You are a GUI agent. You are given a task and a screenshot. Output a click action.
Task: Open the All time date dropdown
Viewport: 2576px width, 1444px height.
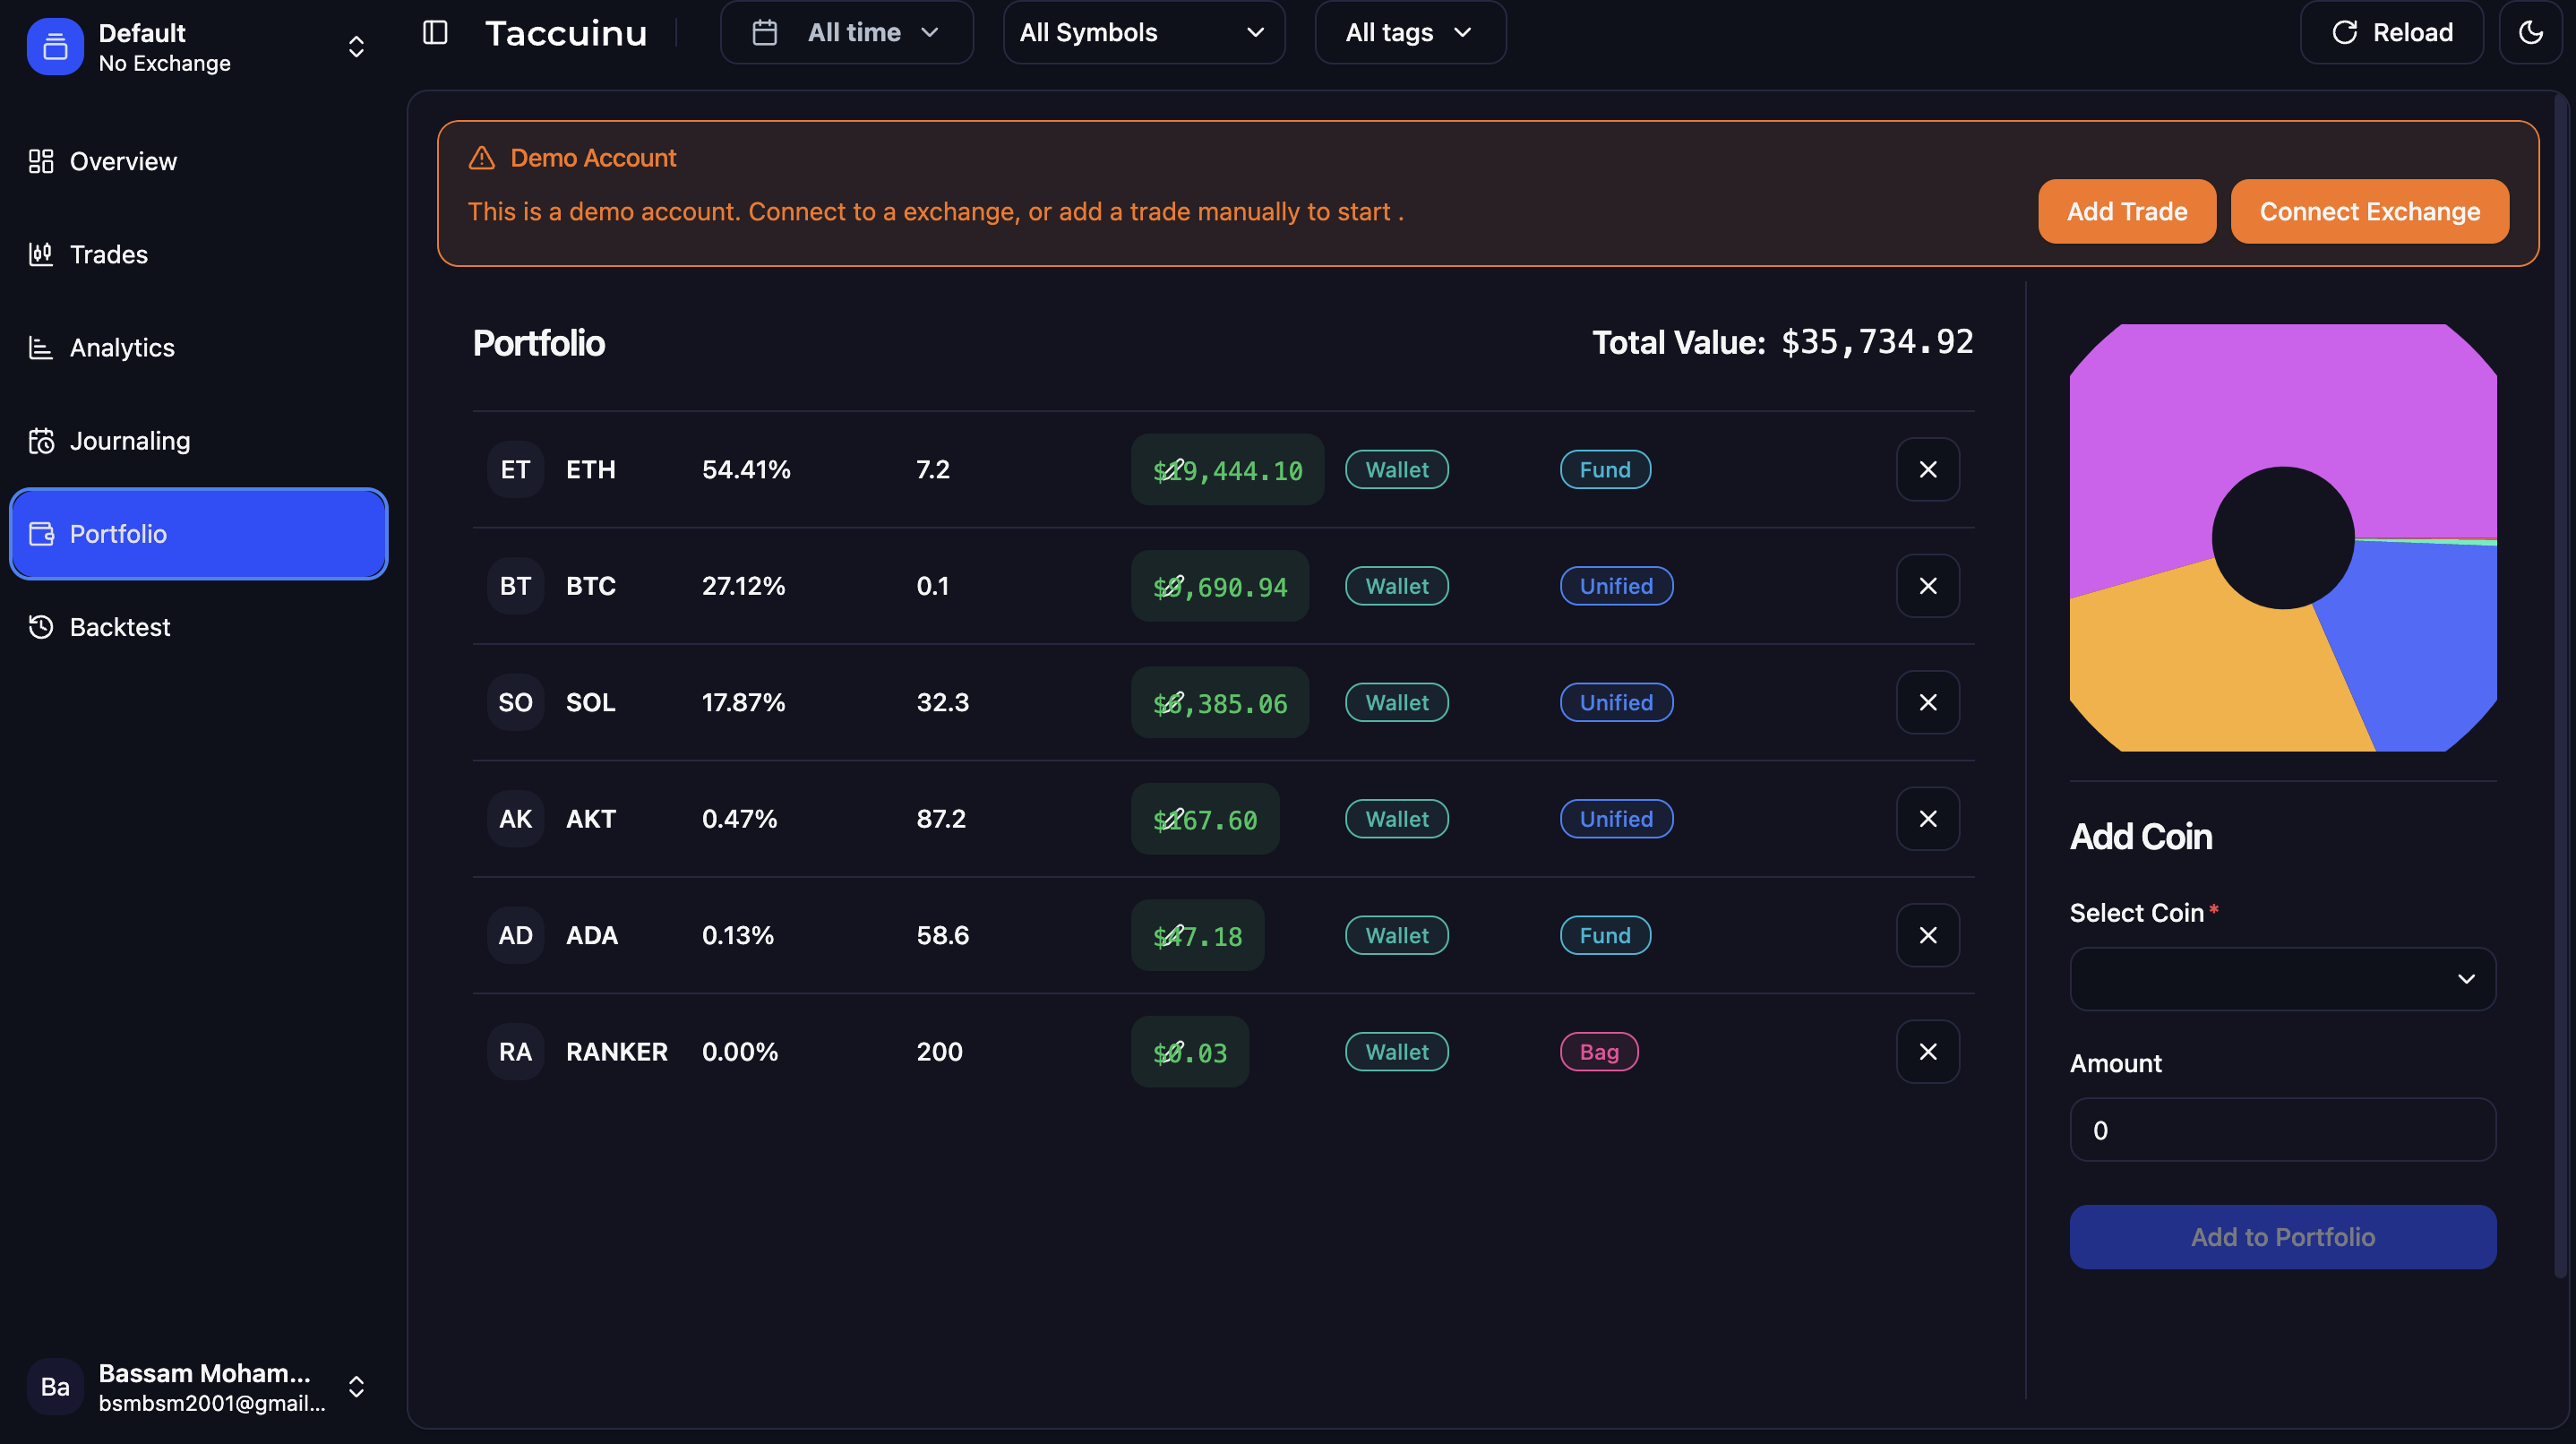846,33
